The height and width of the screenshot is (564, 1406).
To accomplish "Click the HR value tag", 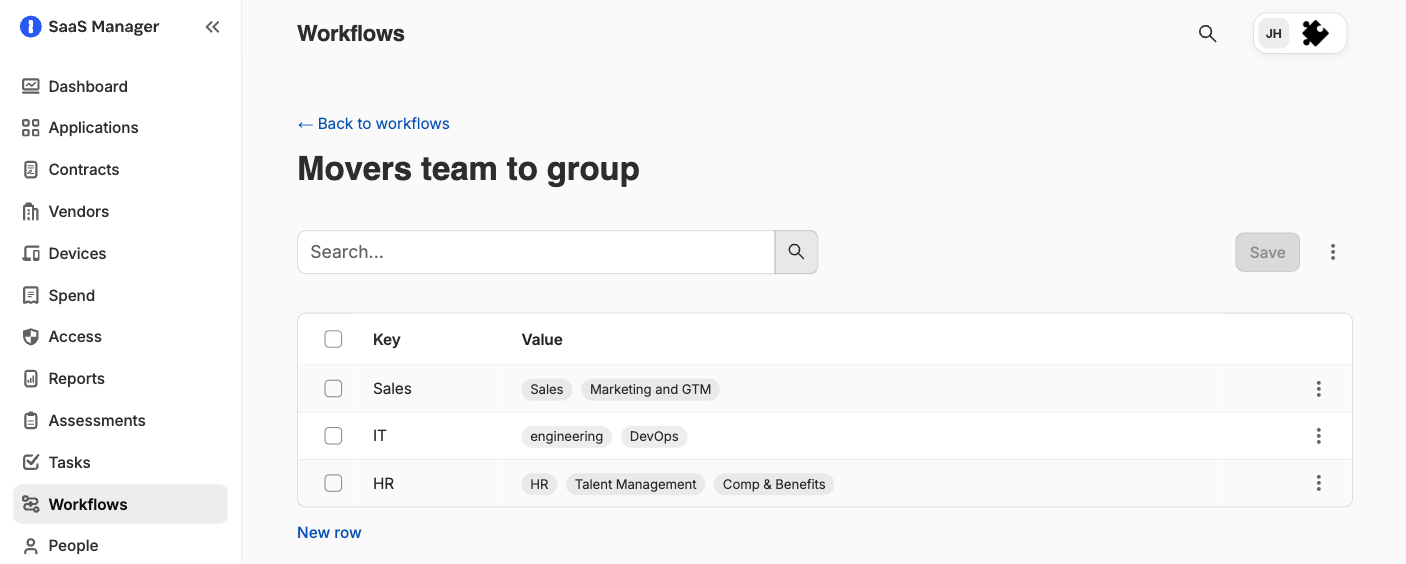I will (539, 484).
